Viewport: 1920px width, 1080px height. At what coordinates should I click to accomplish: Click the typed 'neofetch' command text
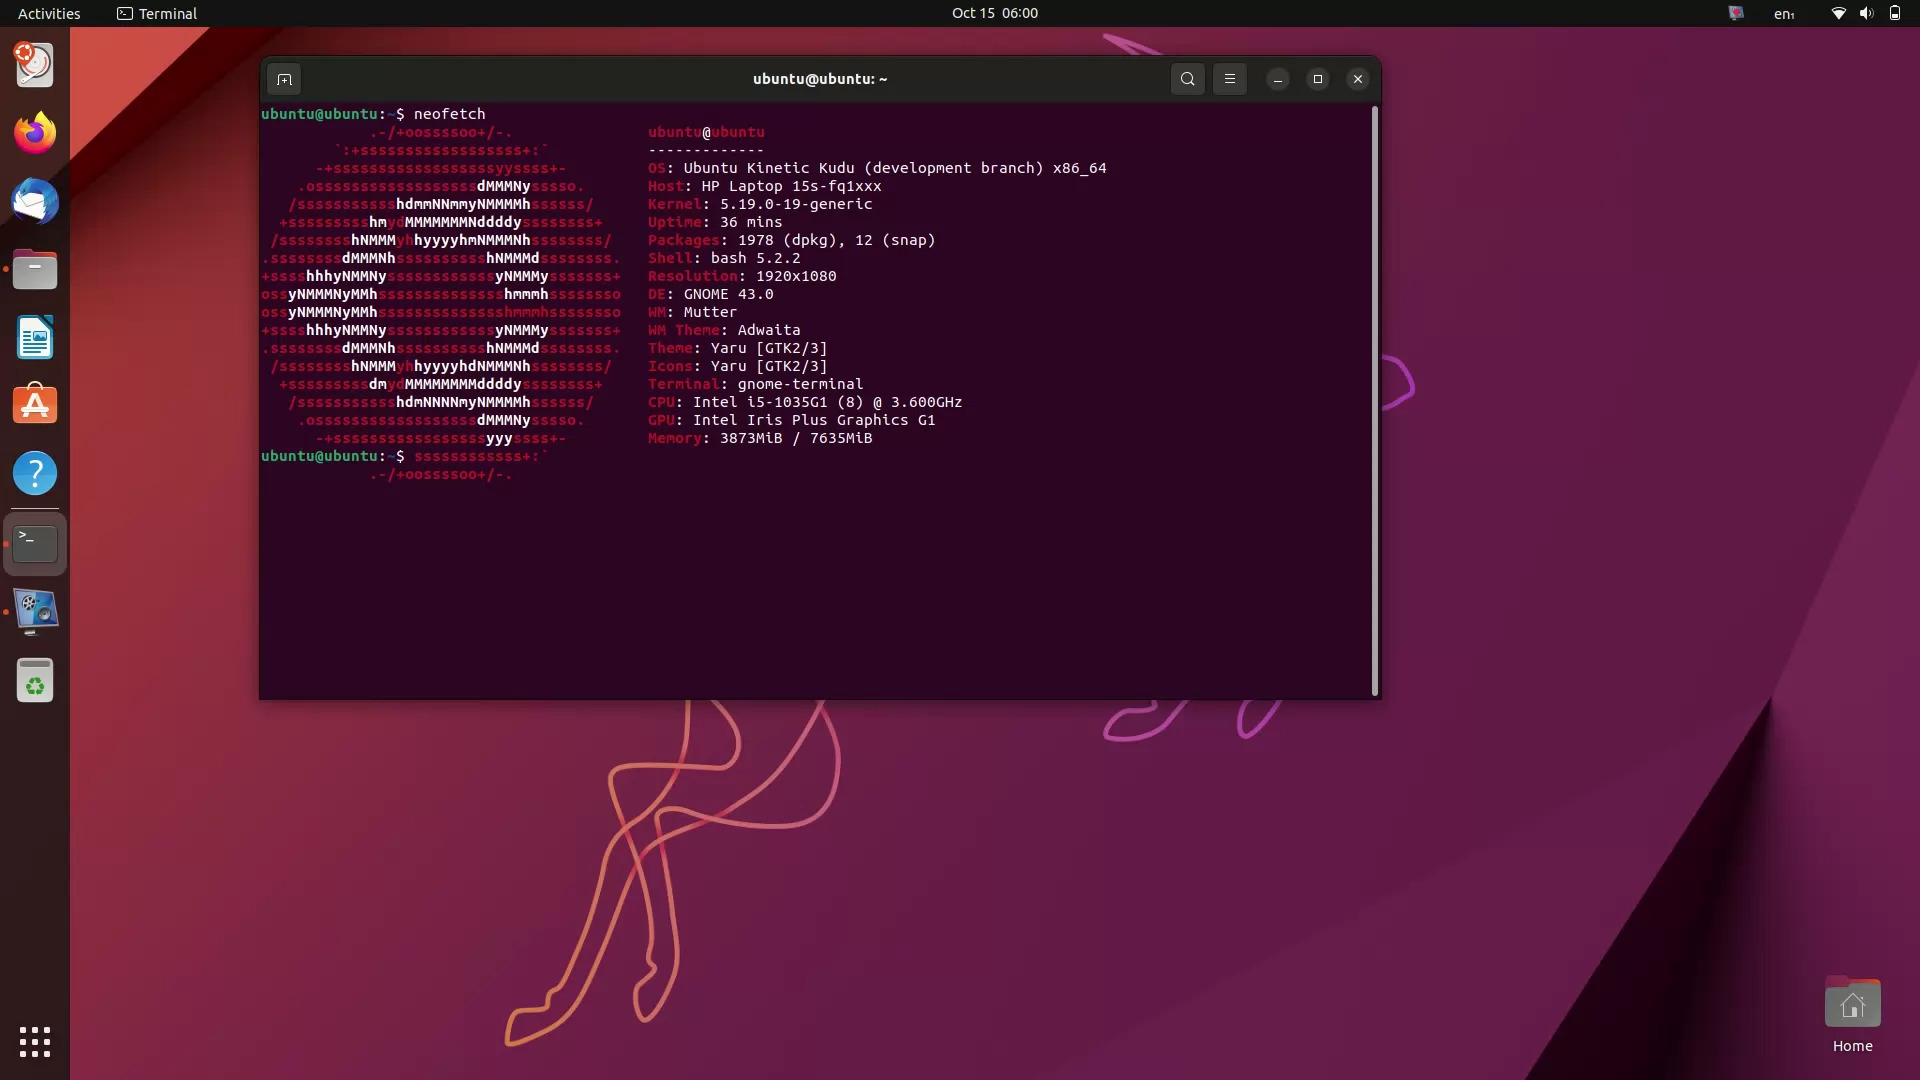449,114
